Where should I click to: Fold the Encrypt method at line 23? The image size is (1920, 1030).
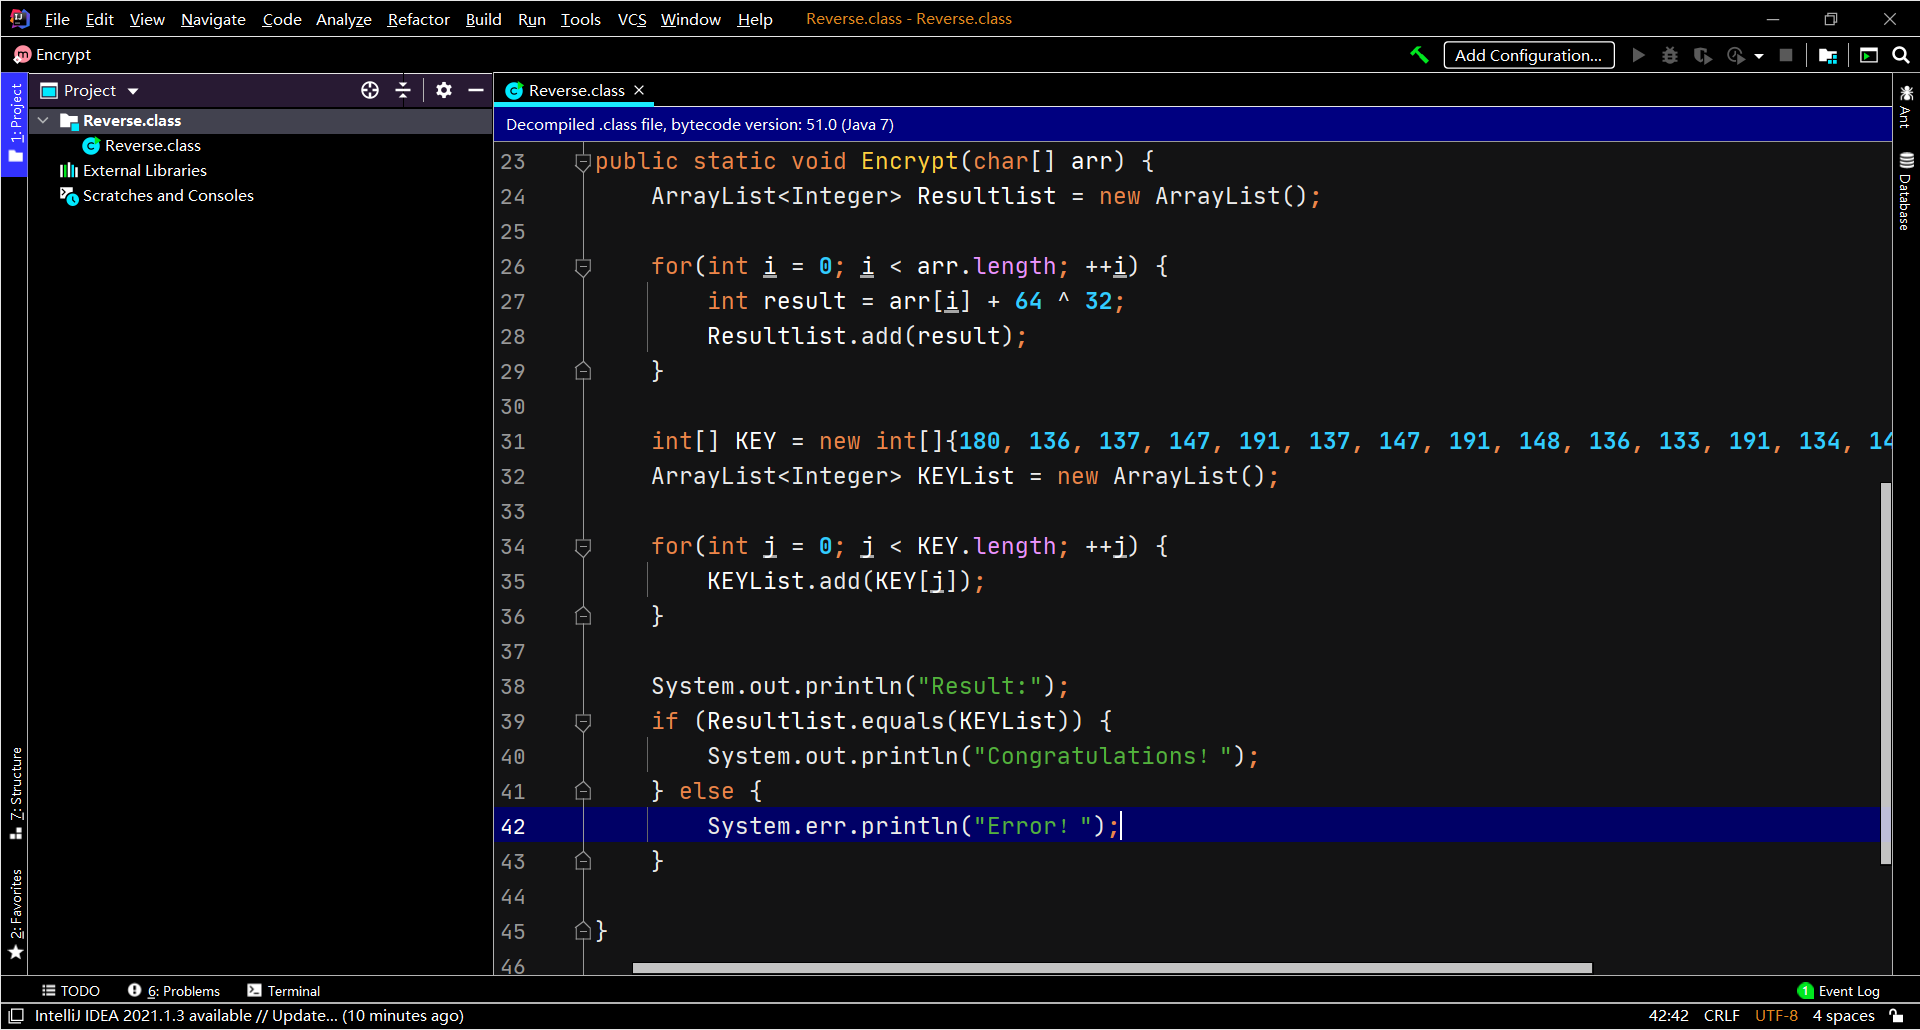(x=583, y=161)
